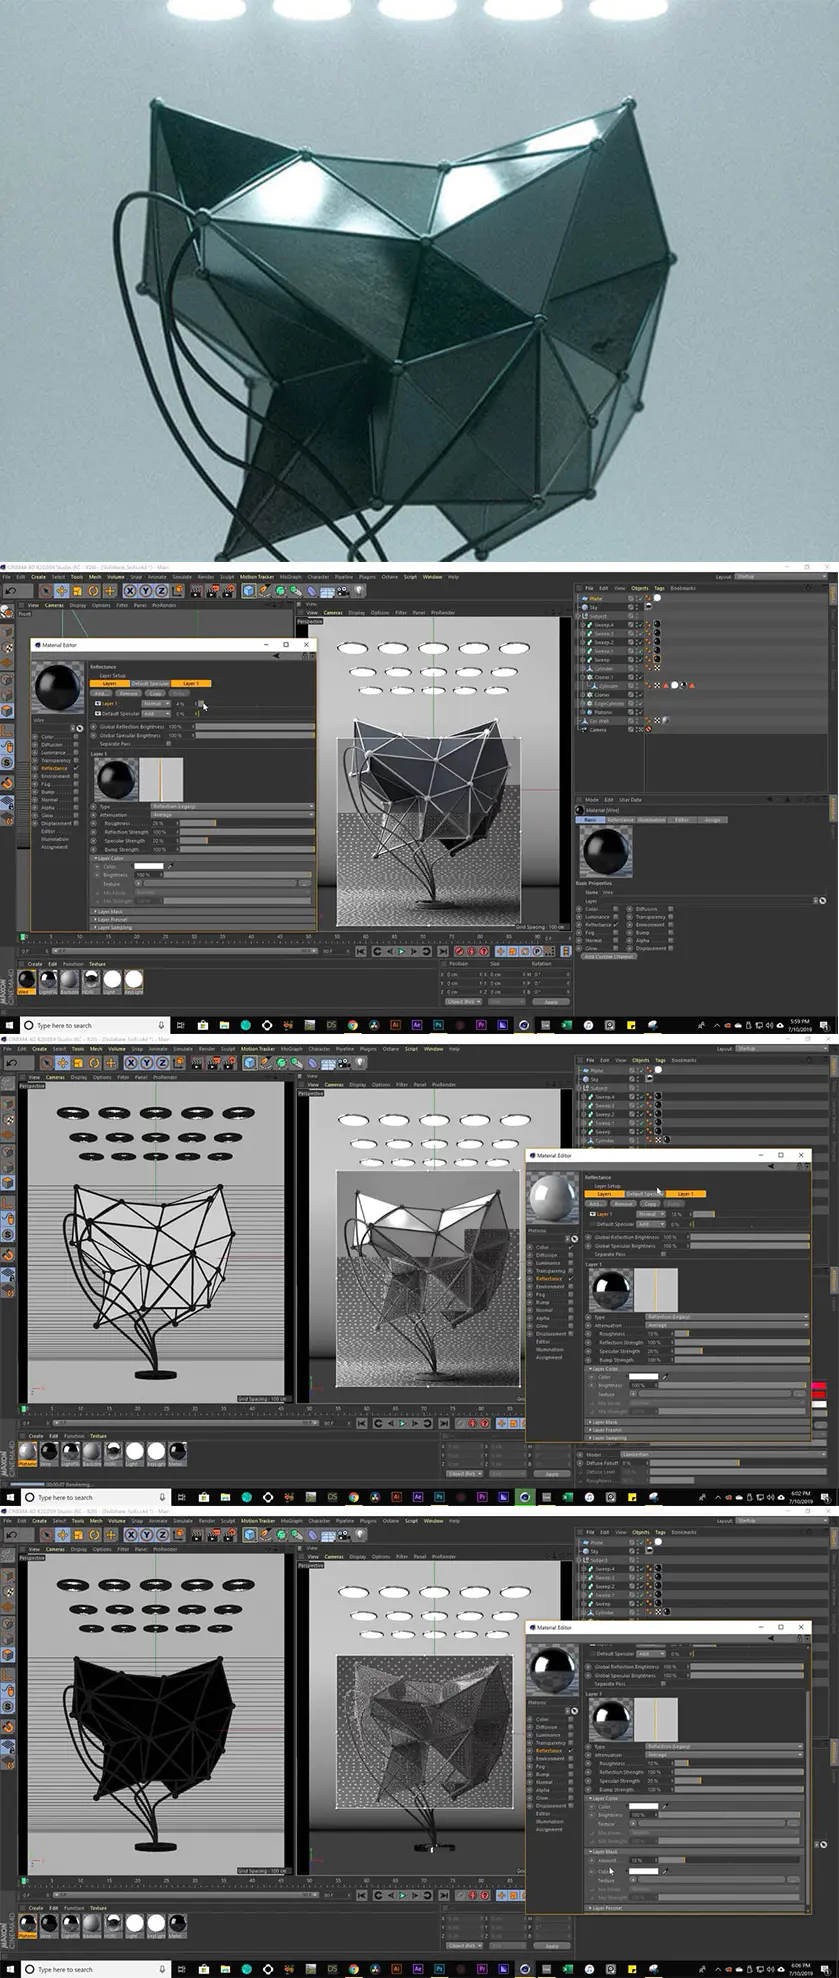This screenshot has height=1978, width=839.
Task: Select the Live Selection tool in the middle Cinema 4D toolbar
Action: [x=45, y=1063]
